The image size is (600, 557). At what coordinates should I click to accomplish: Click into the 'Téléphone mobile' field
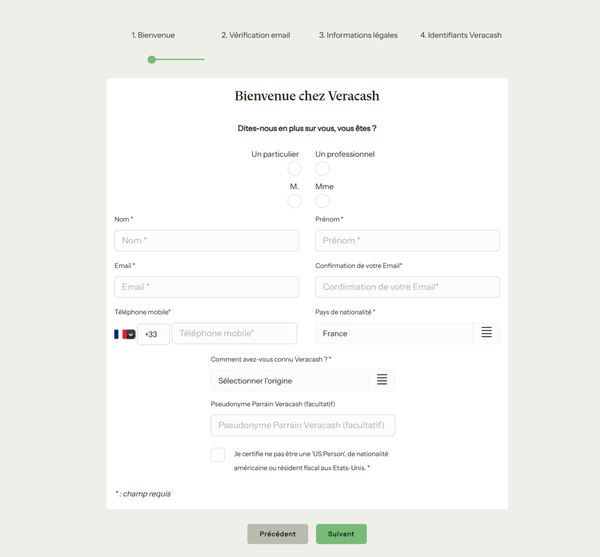click(x=234, y=333)
